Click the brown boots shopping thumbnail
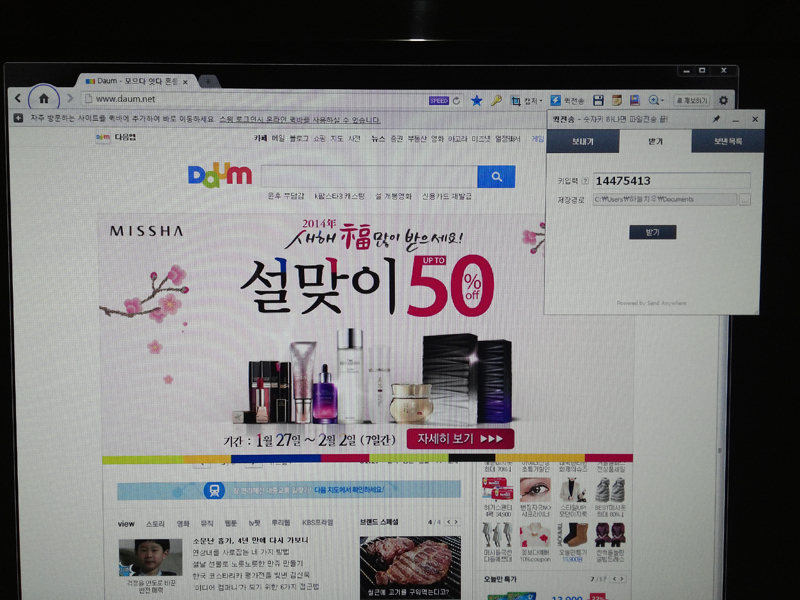 point(576,535)
